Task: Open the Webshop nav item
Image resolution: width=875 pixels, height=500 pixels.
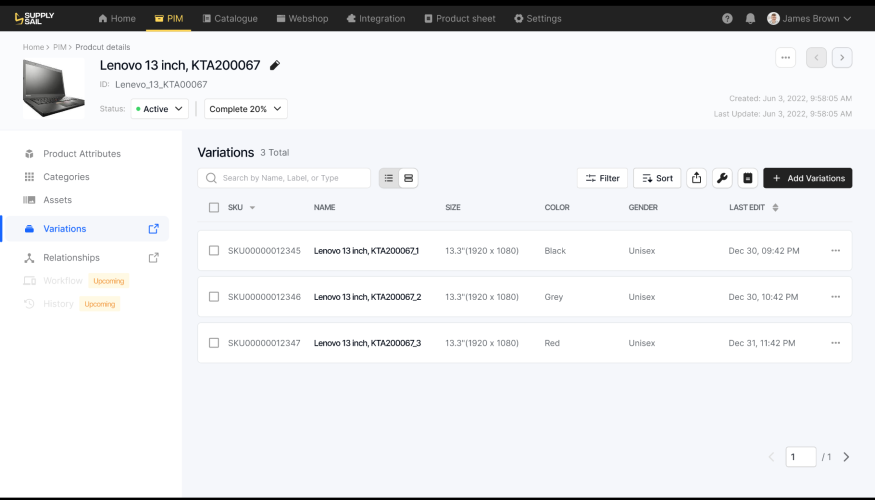Action: pyautogui.click(x=302, y=18)
